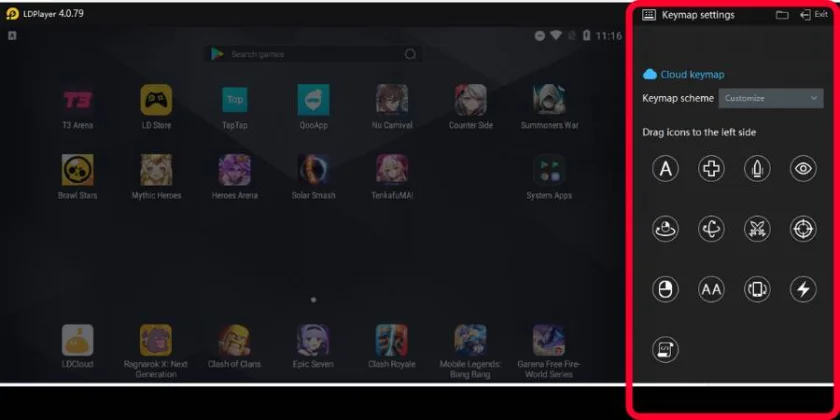Exit the Keymap settings panel
The width and height of the screenshot is (840, 420).
[814, 15]
